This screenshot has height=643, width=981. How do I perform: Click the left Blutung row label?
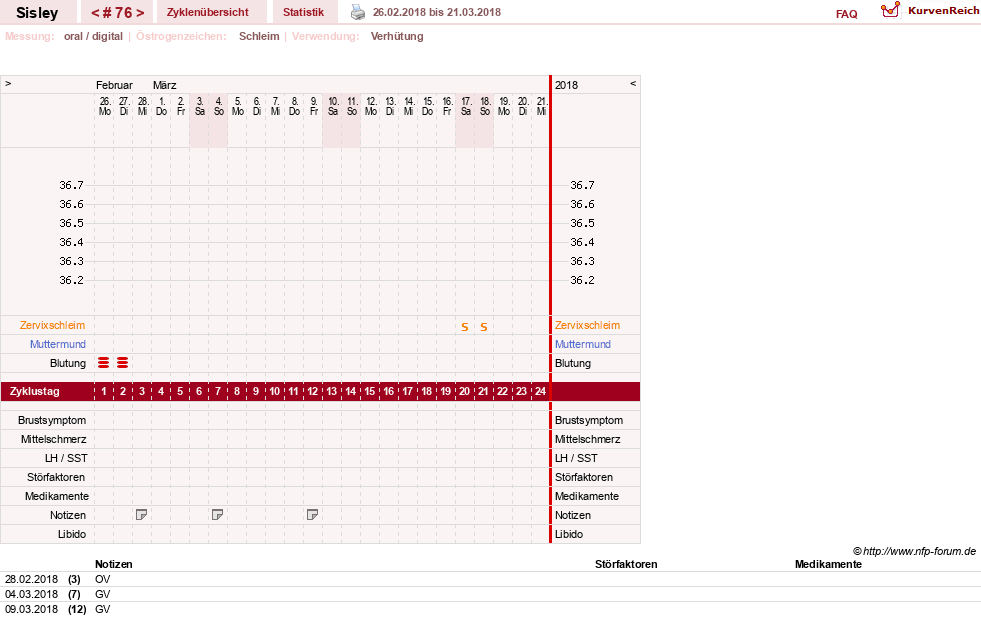(x=68, y=363)
